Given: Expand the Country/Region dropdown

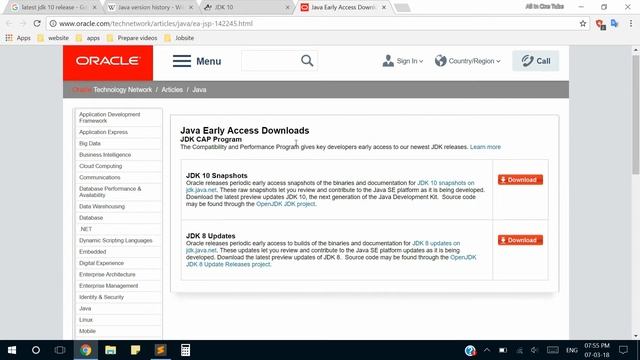Looking at the screenshot, I should click(498, 61).
